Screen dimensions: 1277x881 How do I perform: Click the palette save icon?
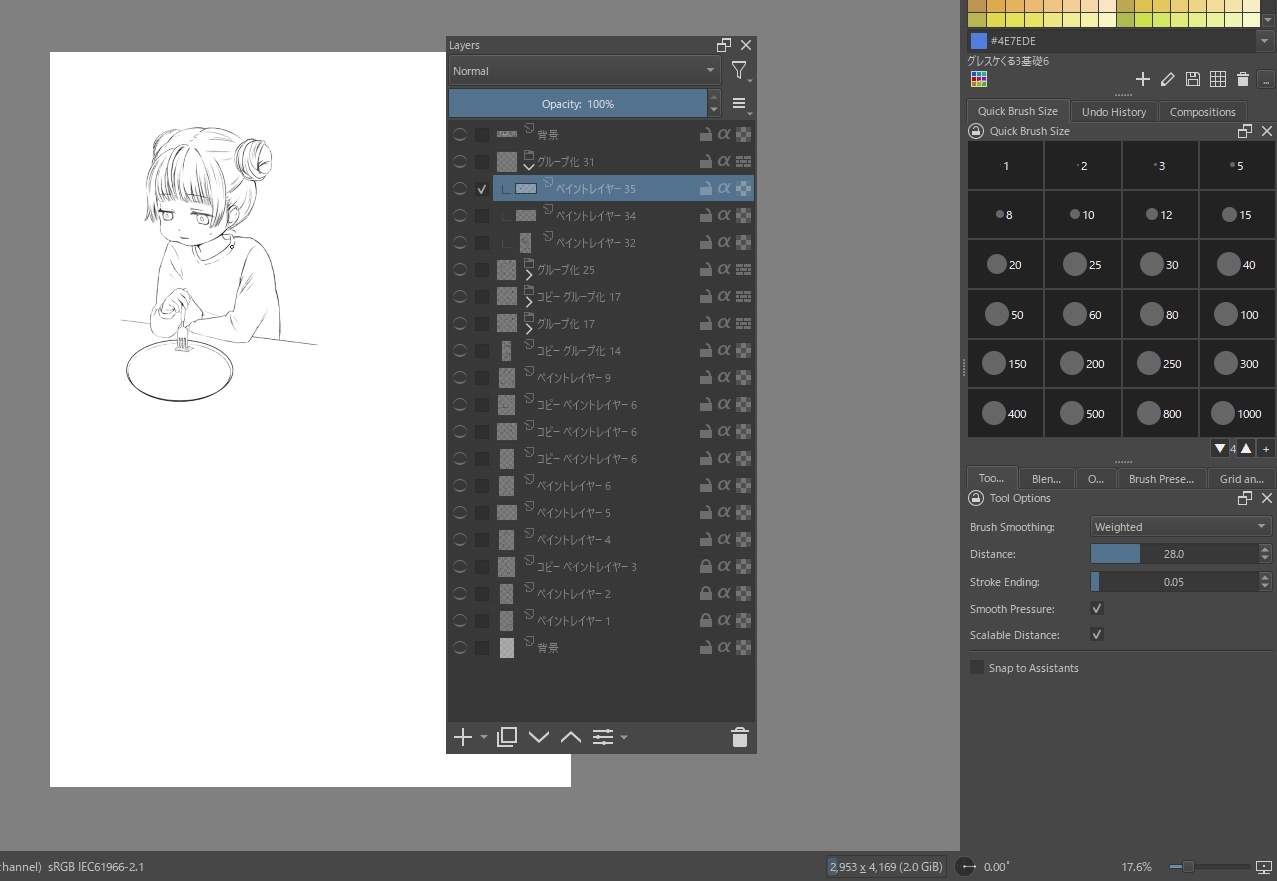1192,80
